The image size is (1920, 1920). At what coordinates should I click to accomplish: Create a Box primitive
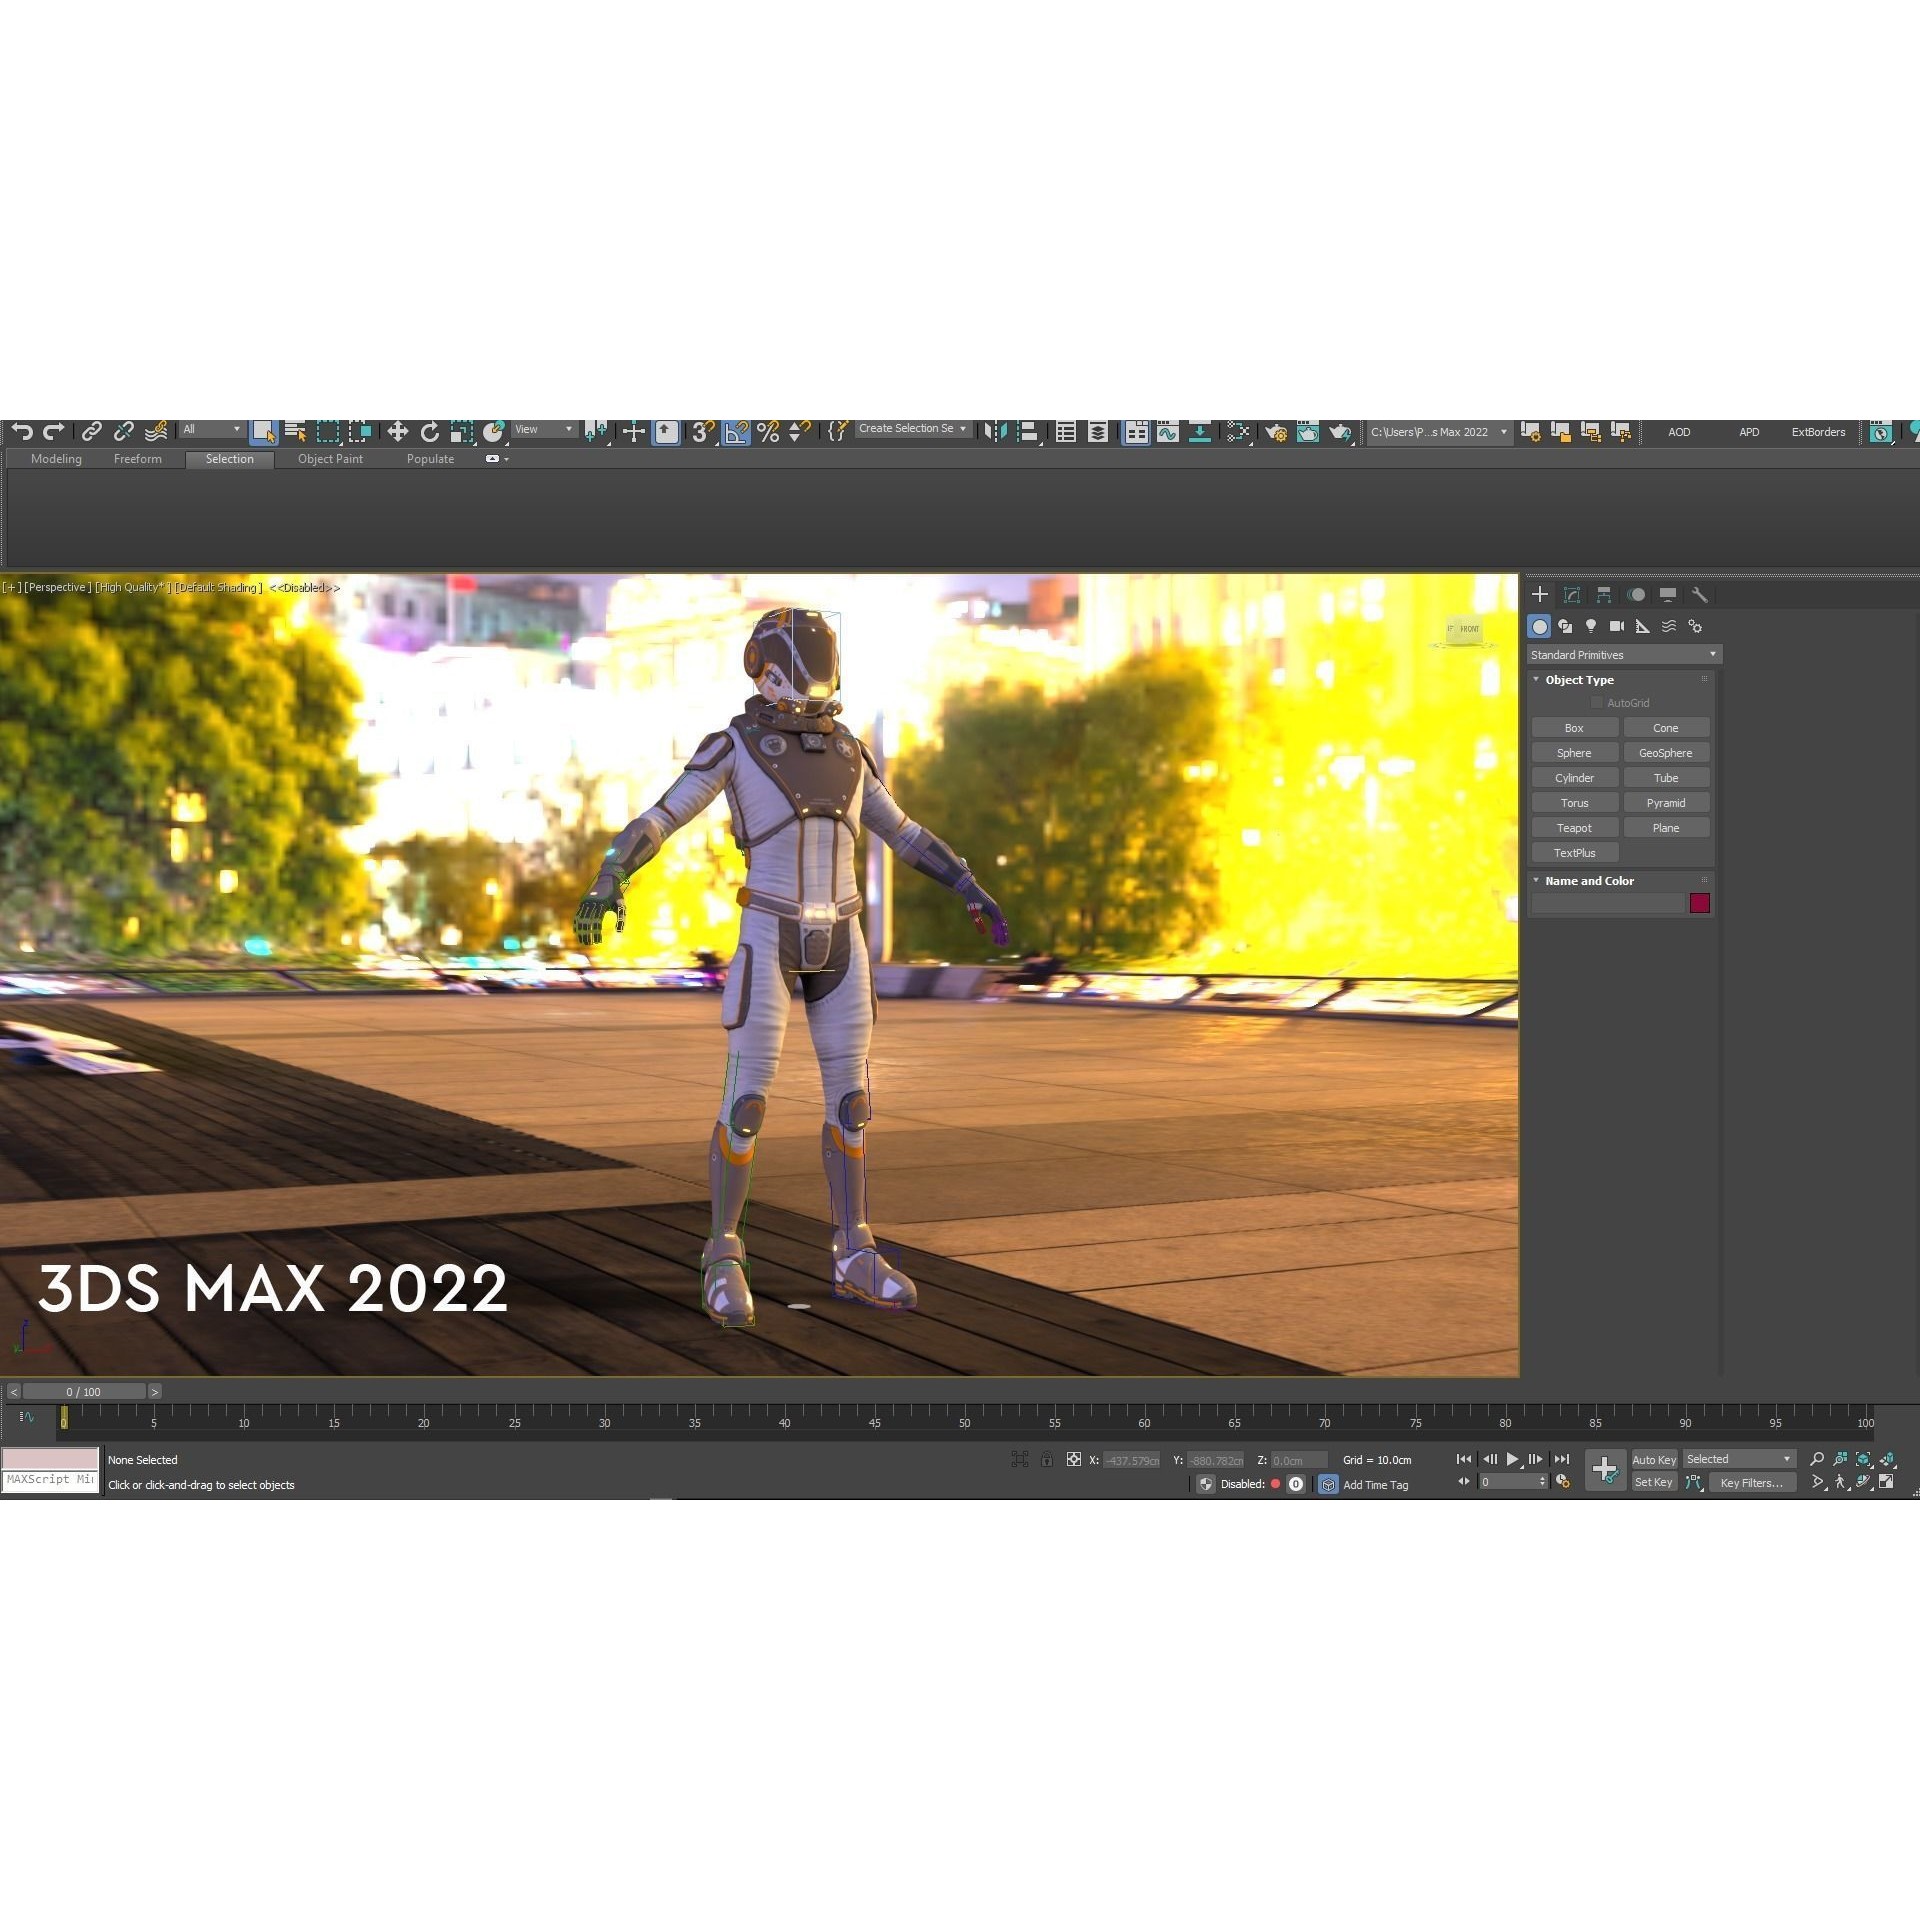[1574, 727]
